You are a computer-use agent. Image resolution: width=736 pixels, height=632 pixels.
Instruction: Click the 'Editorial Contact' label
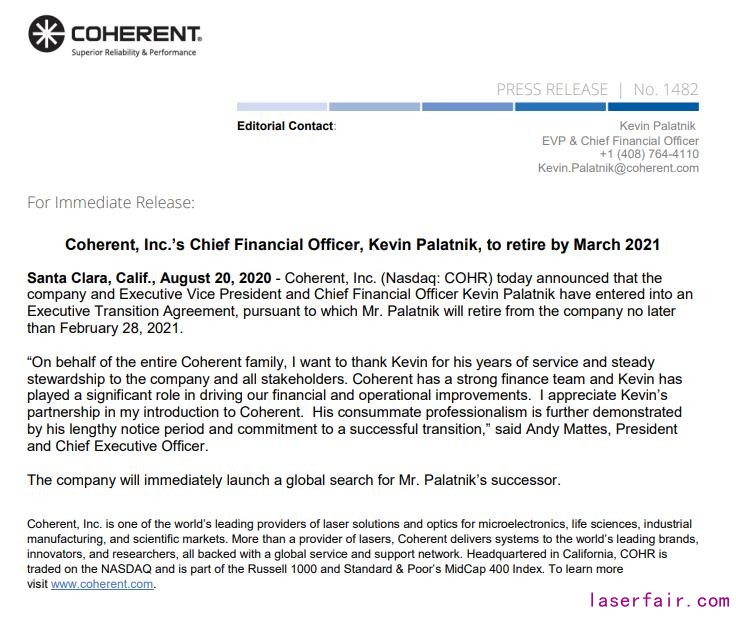[285, 126]
